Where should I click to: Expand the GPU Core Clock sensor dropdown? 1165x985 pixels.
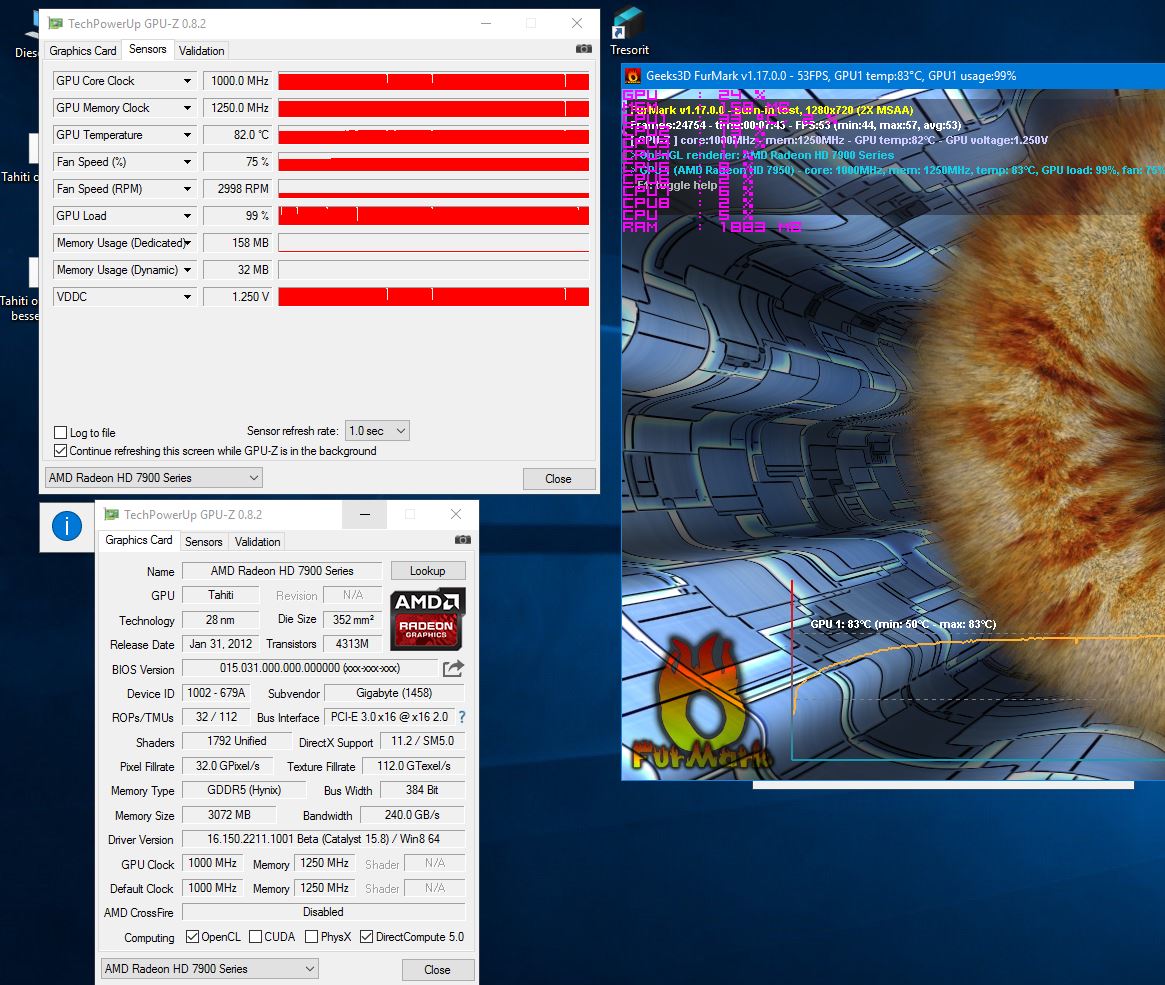[187, 81]
